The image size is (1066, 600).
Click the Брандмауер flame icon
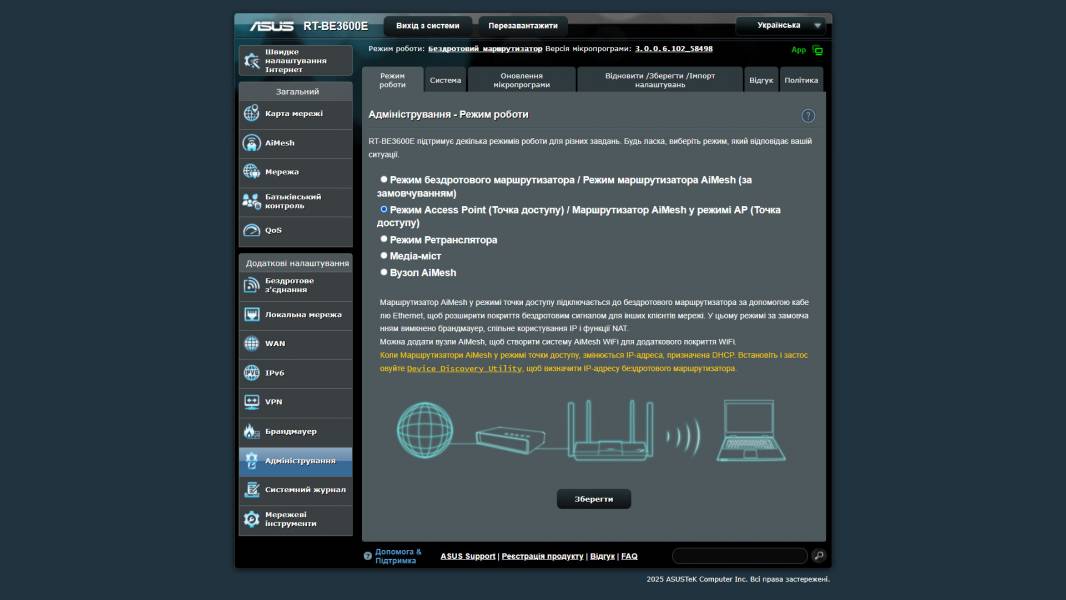252,431
